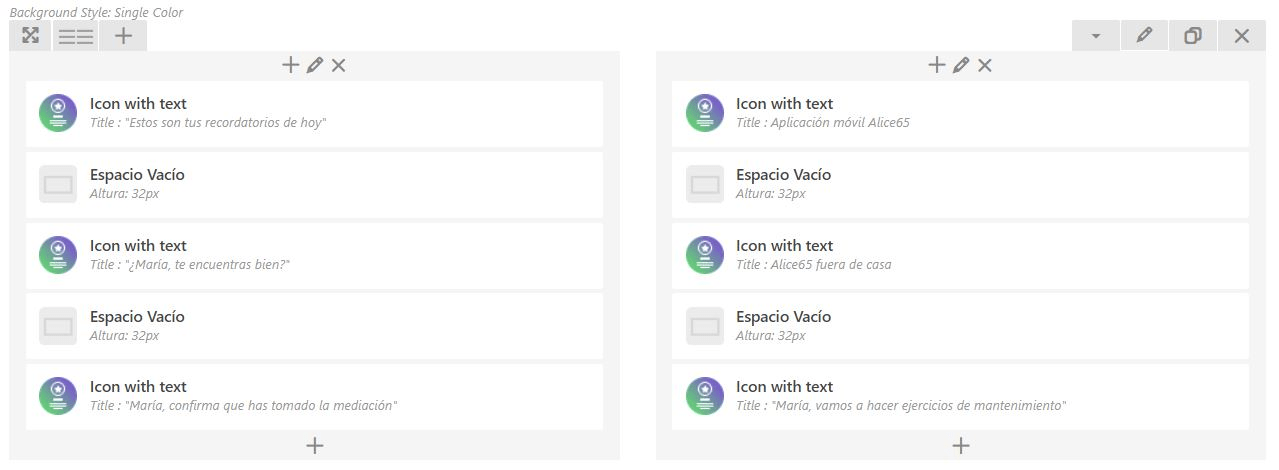1279x470 pixels.
Task: Select the first Espacio Vacío block in the right column
Action: point(960,184)
